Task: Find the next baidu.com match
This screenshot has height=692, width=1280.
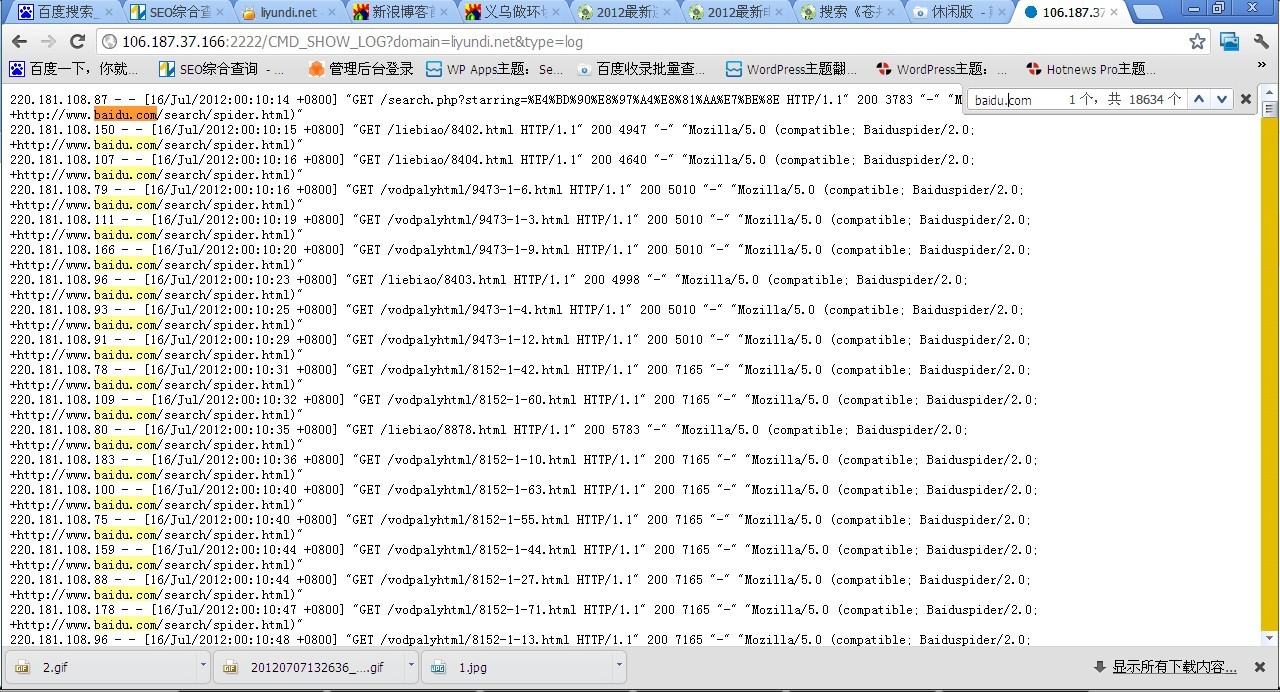Action: [x=1221, y=99]
